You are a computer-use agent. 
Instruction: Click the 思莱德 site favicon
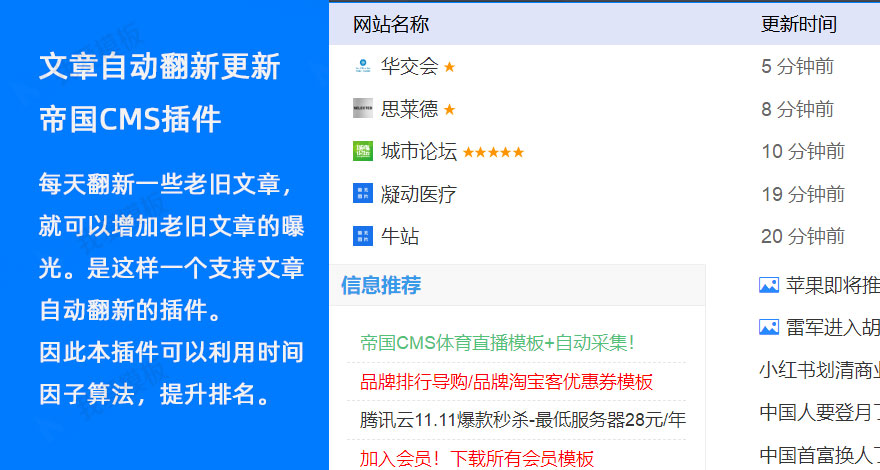[x=363, y=108]
